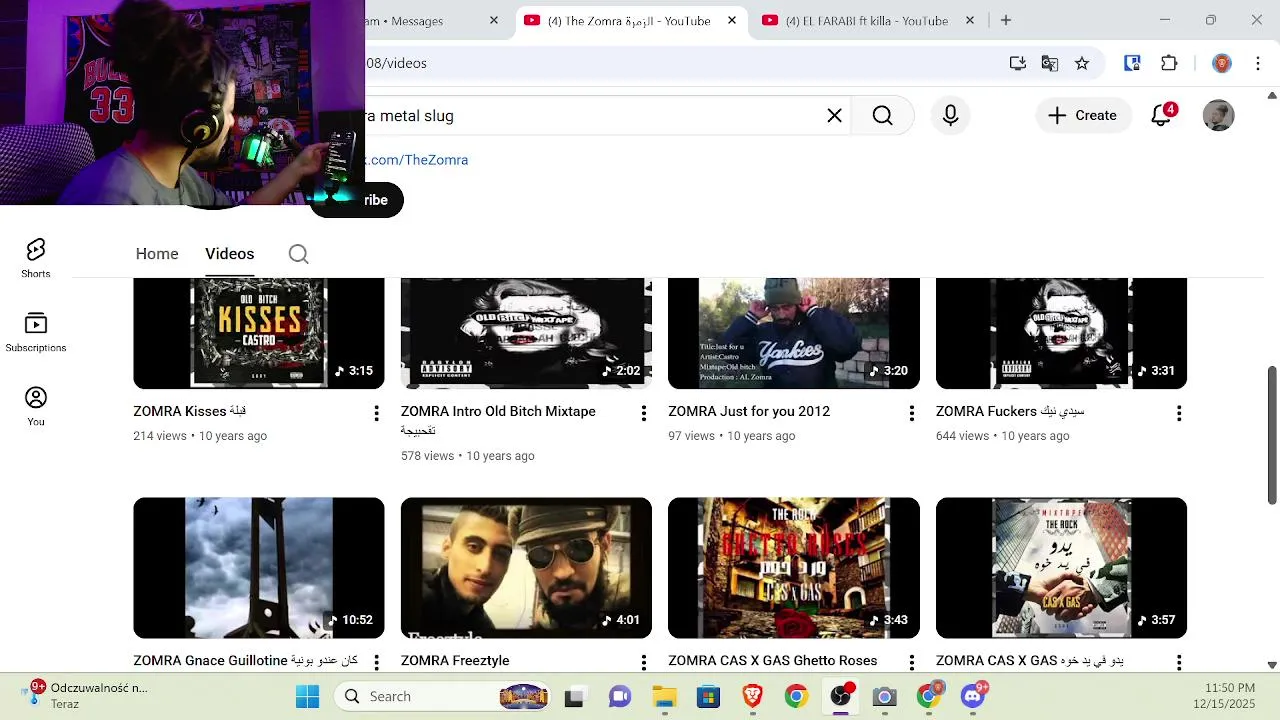The width and height of the screenshot is (1280, 720).
Task: Open options for ZOMRA Gnace Guillotine video
Action: [376, 662]
